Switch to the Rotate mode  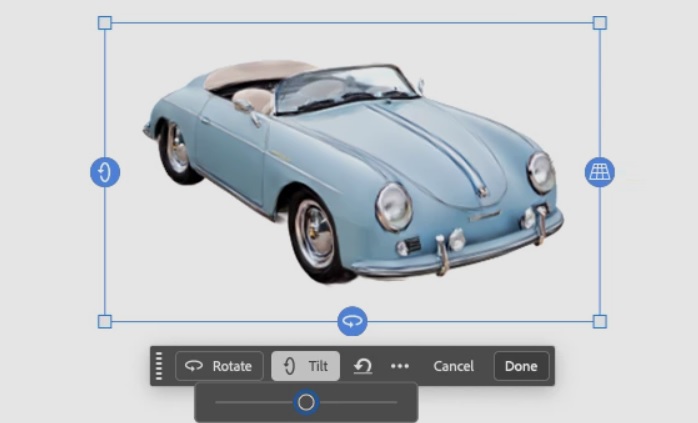click(x=220, y=366)
